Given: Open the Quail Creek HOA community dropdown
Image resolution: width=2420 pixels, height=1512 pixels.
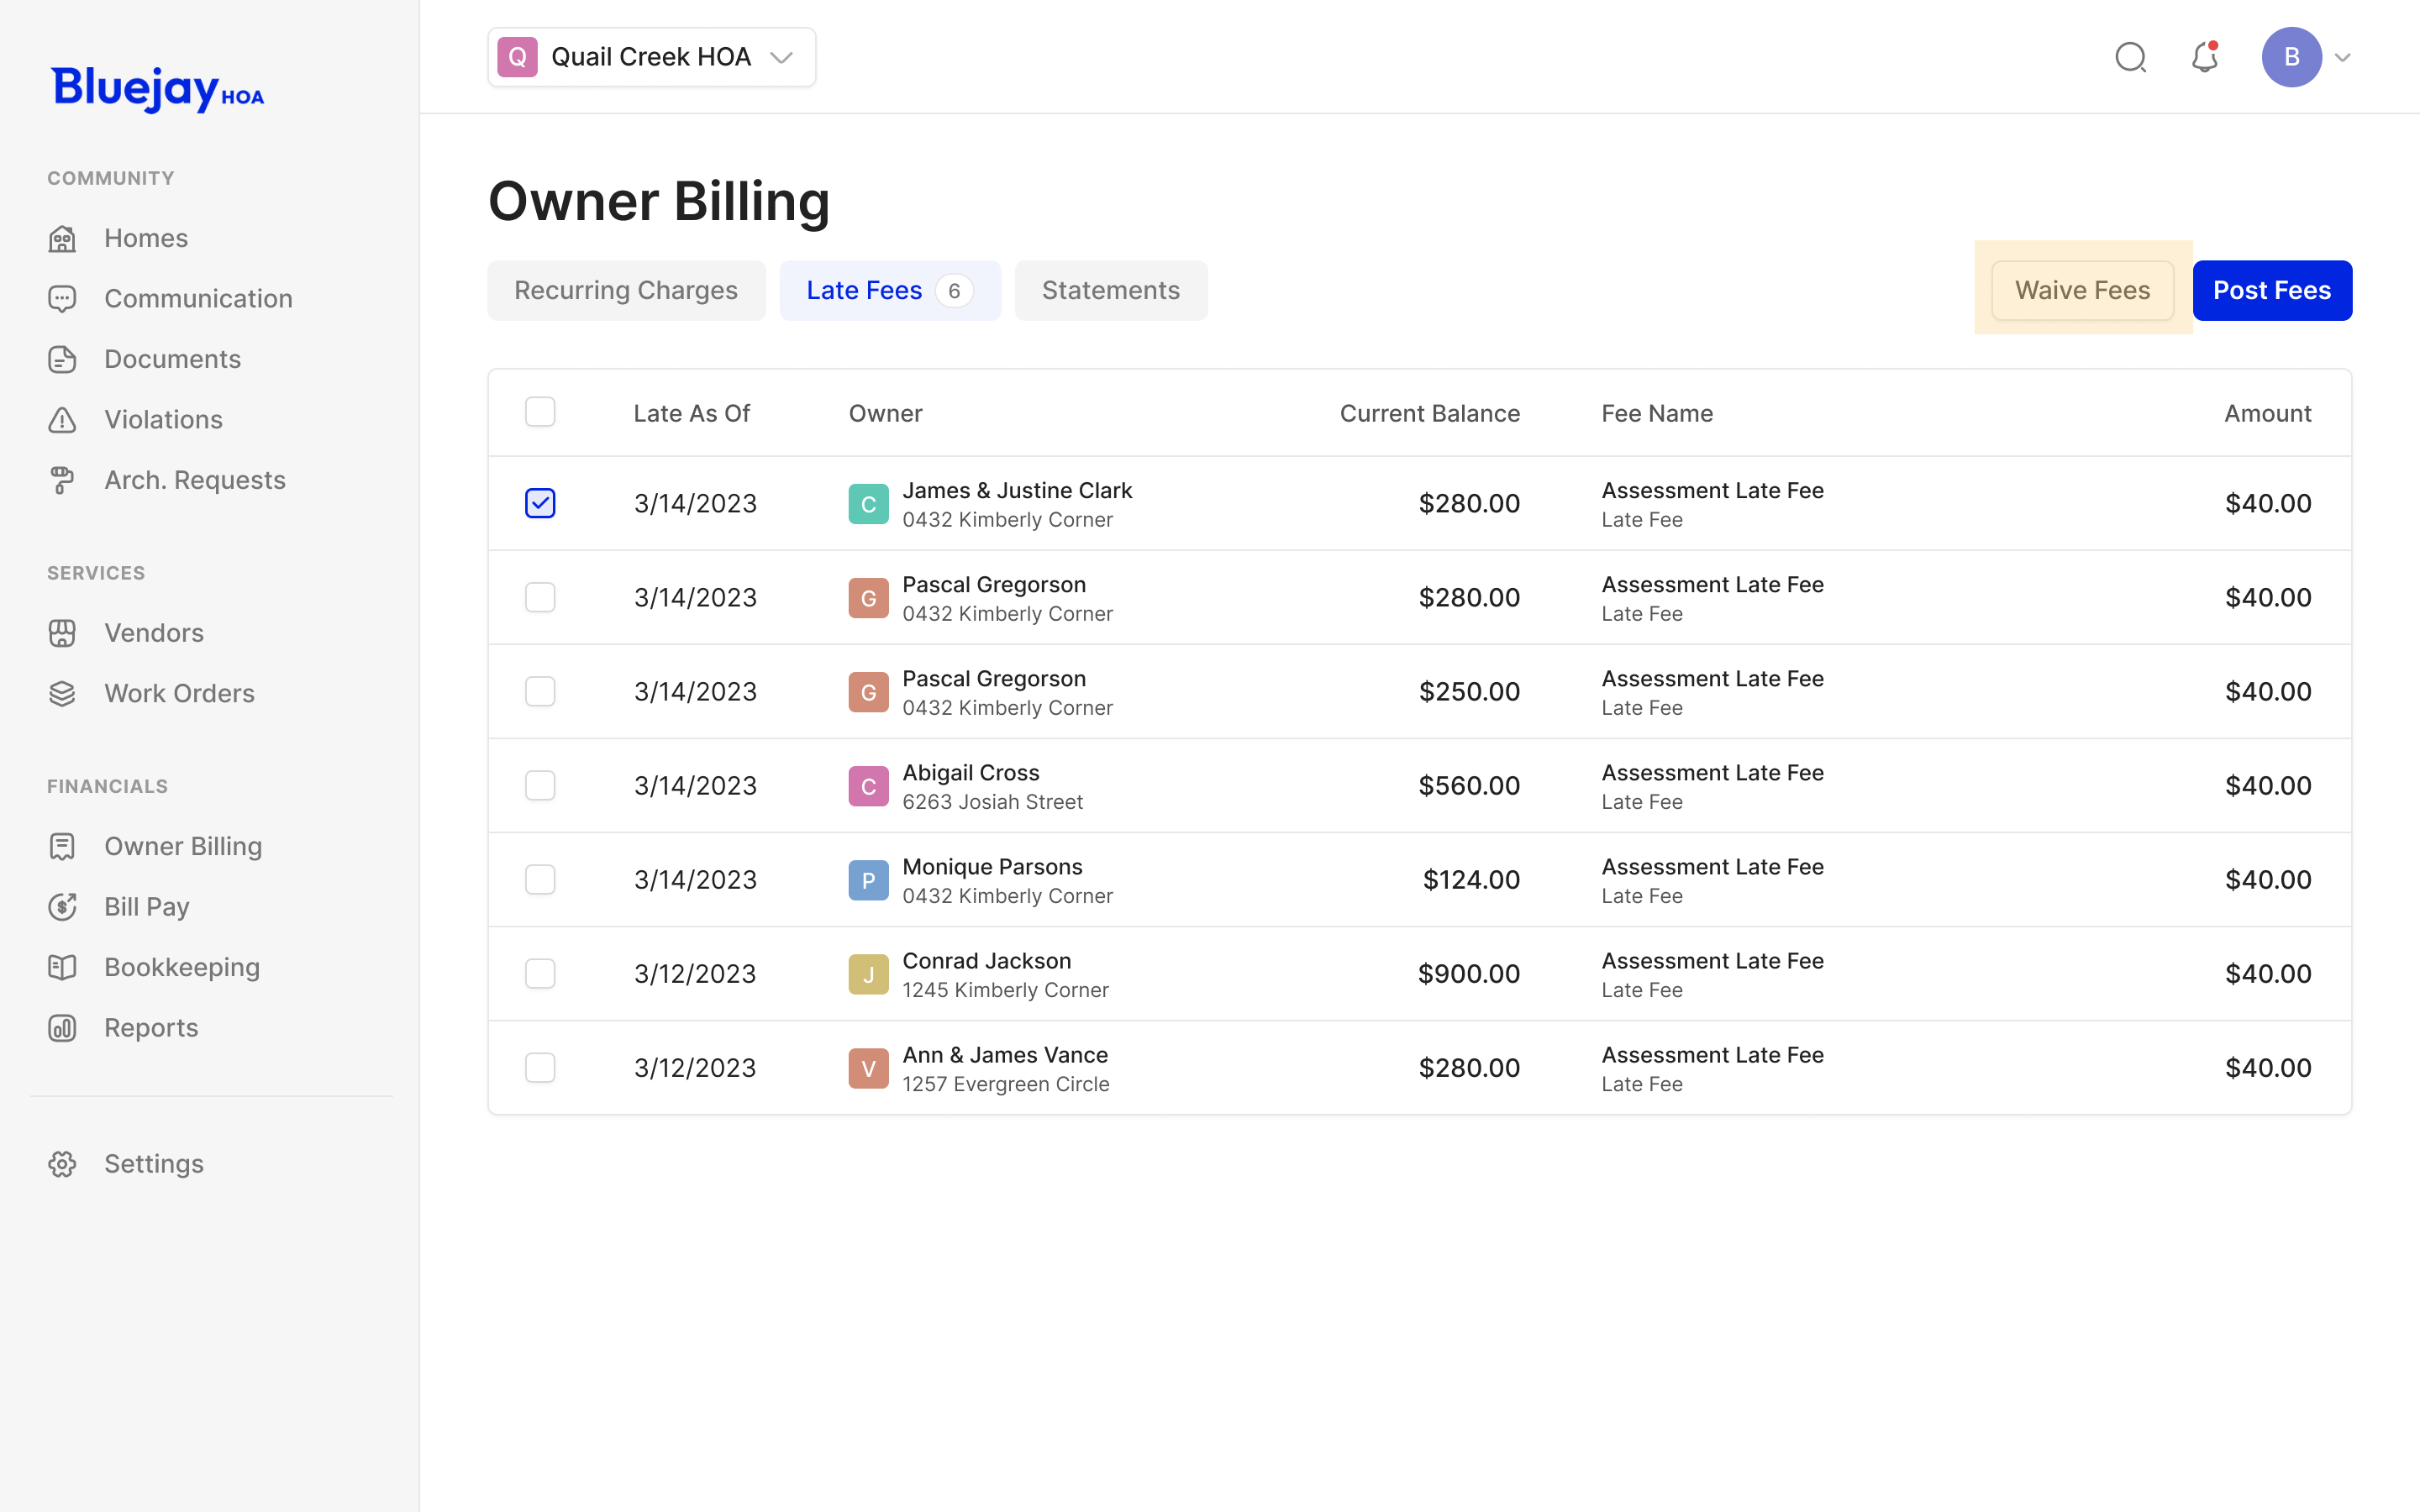Looking at the screenshot, I should point(651,57).
